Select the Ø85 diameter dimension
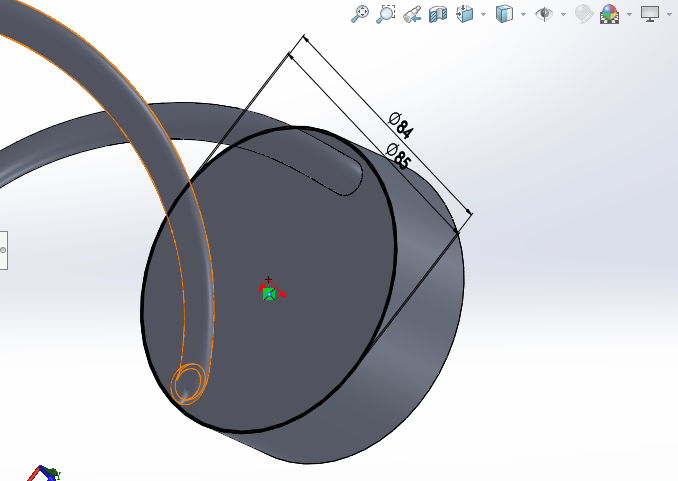 point(398,156)
